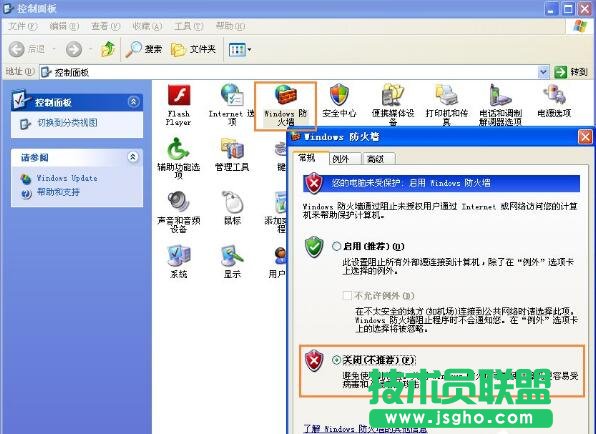
Task: Open the 管理工具 icon
Action: pyautogui.click(x=232, y=155)
